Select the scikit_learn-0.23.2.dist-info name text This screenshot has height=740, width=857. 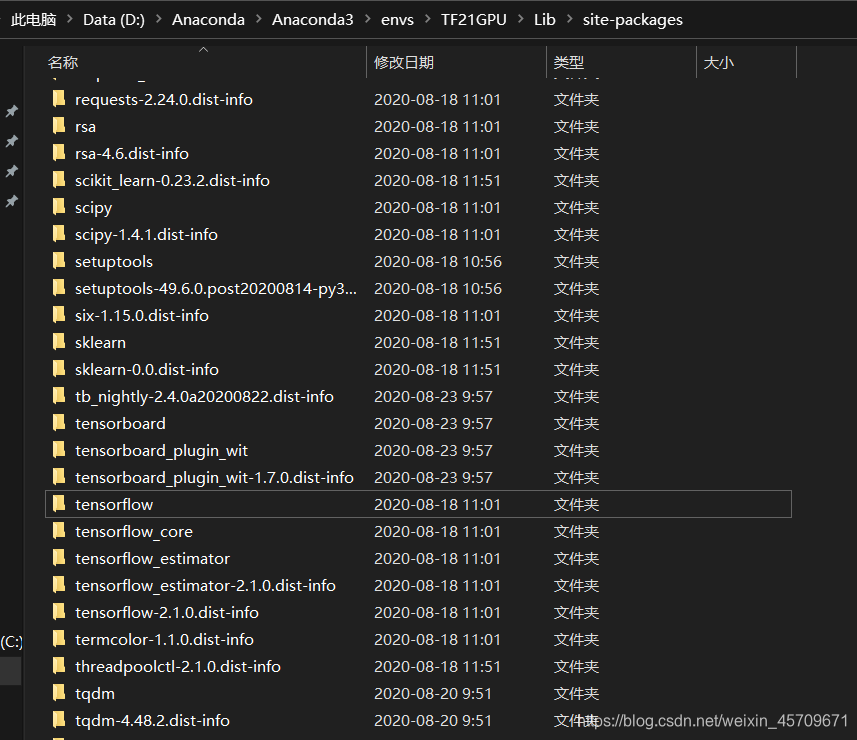pyautogui.click(x=172, y=180)
